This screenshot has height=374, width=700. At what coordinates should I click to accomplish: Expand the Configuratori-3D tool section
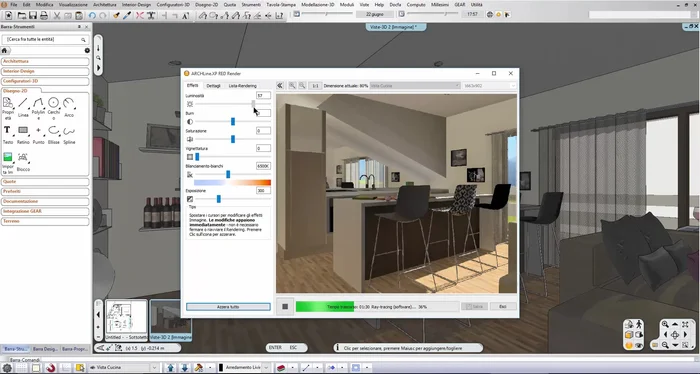(45, 81)
